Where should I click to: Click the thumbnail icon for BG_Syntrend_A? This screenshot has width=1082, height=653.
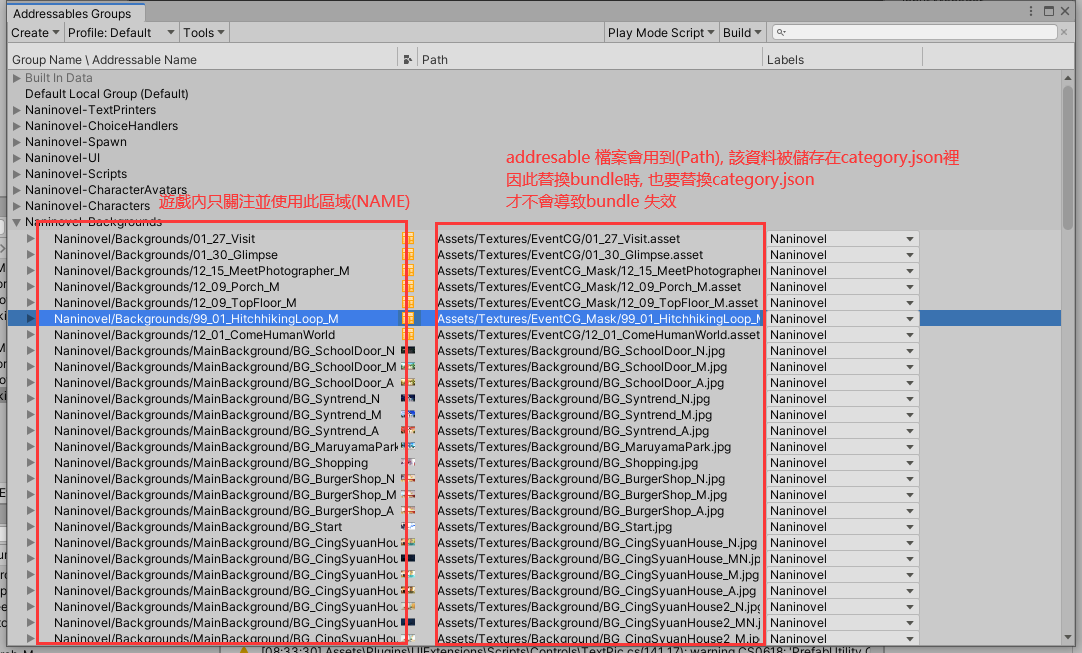407,431
